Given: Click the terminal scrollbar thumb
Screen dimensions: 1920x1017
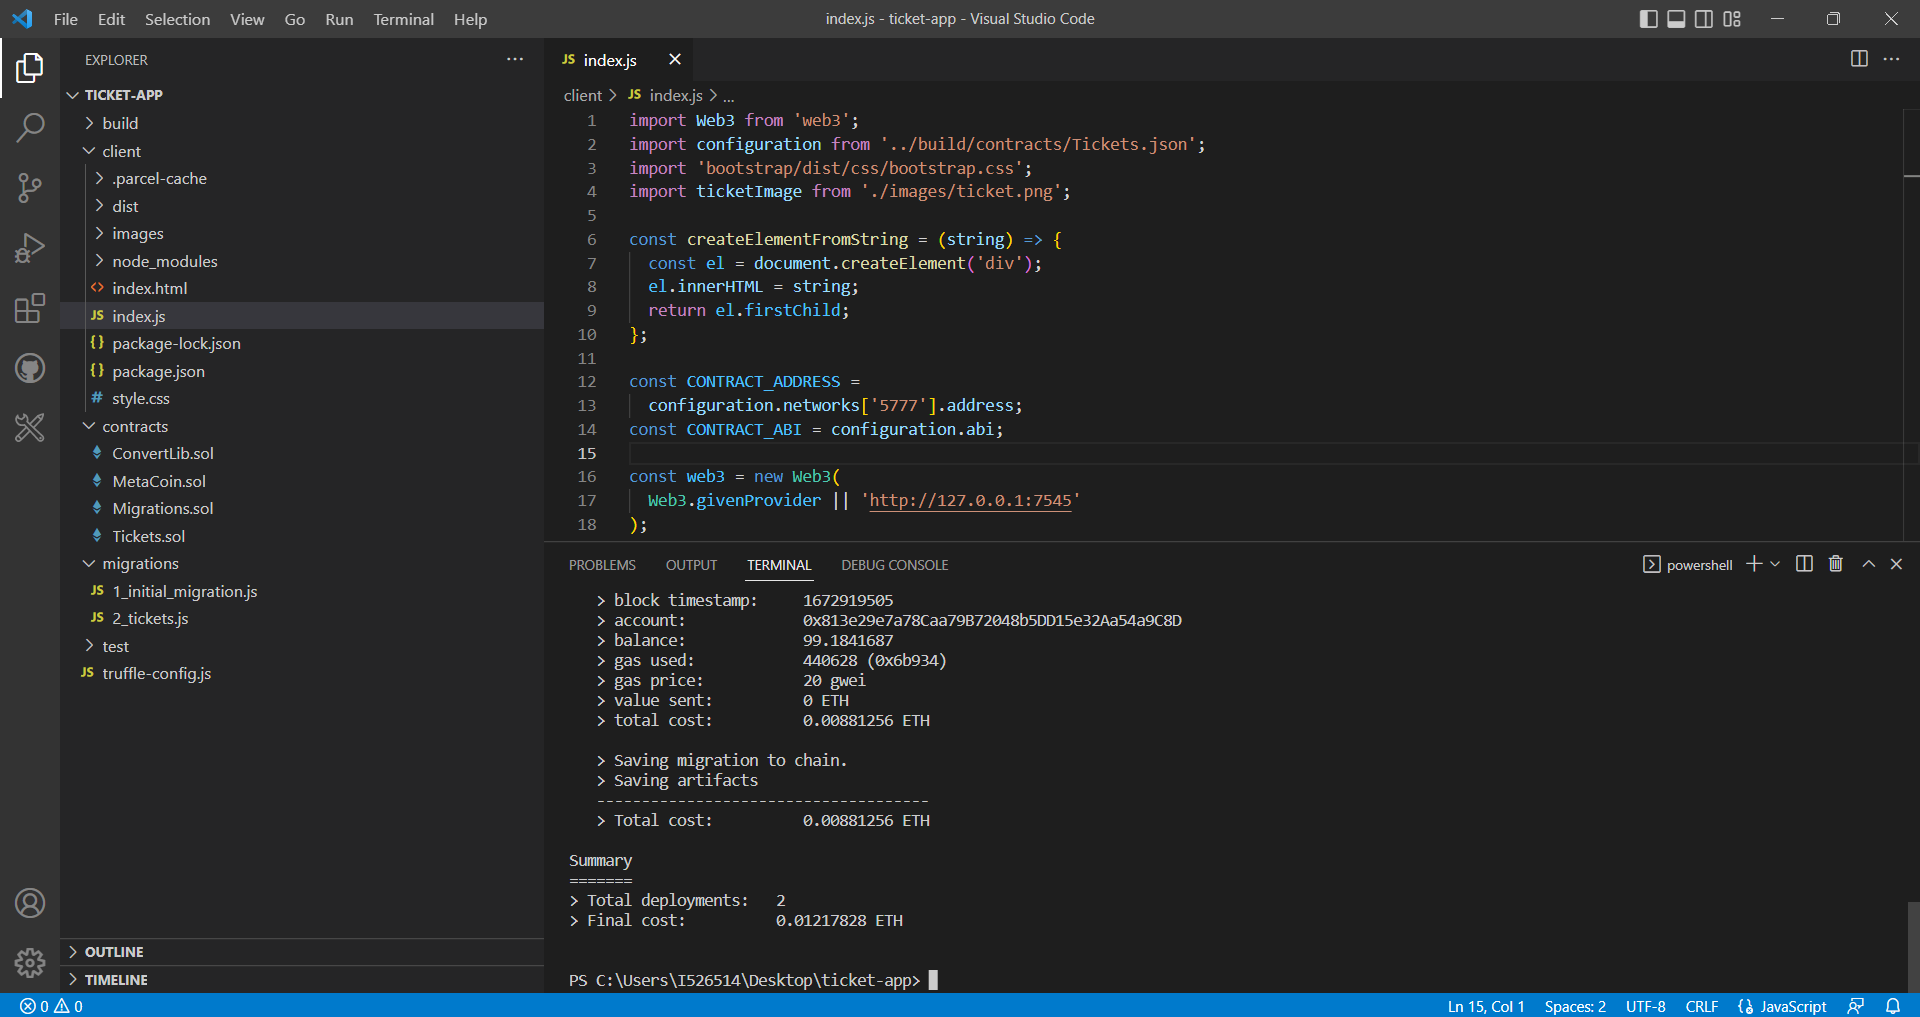Looking at the screenshot, I should (x=1913, y=947).
